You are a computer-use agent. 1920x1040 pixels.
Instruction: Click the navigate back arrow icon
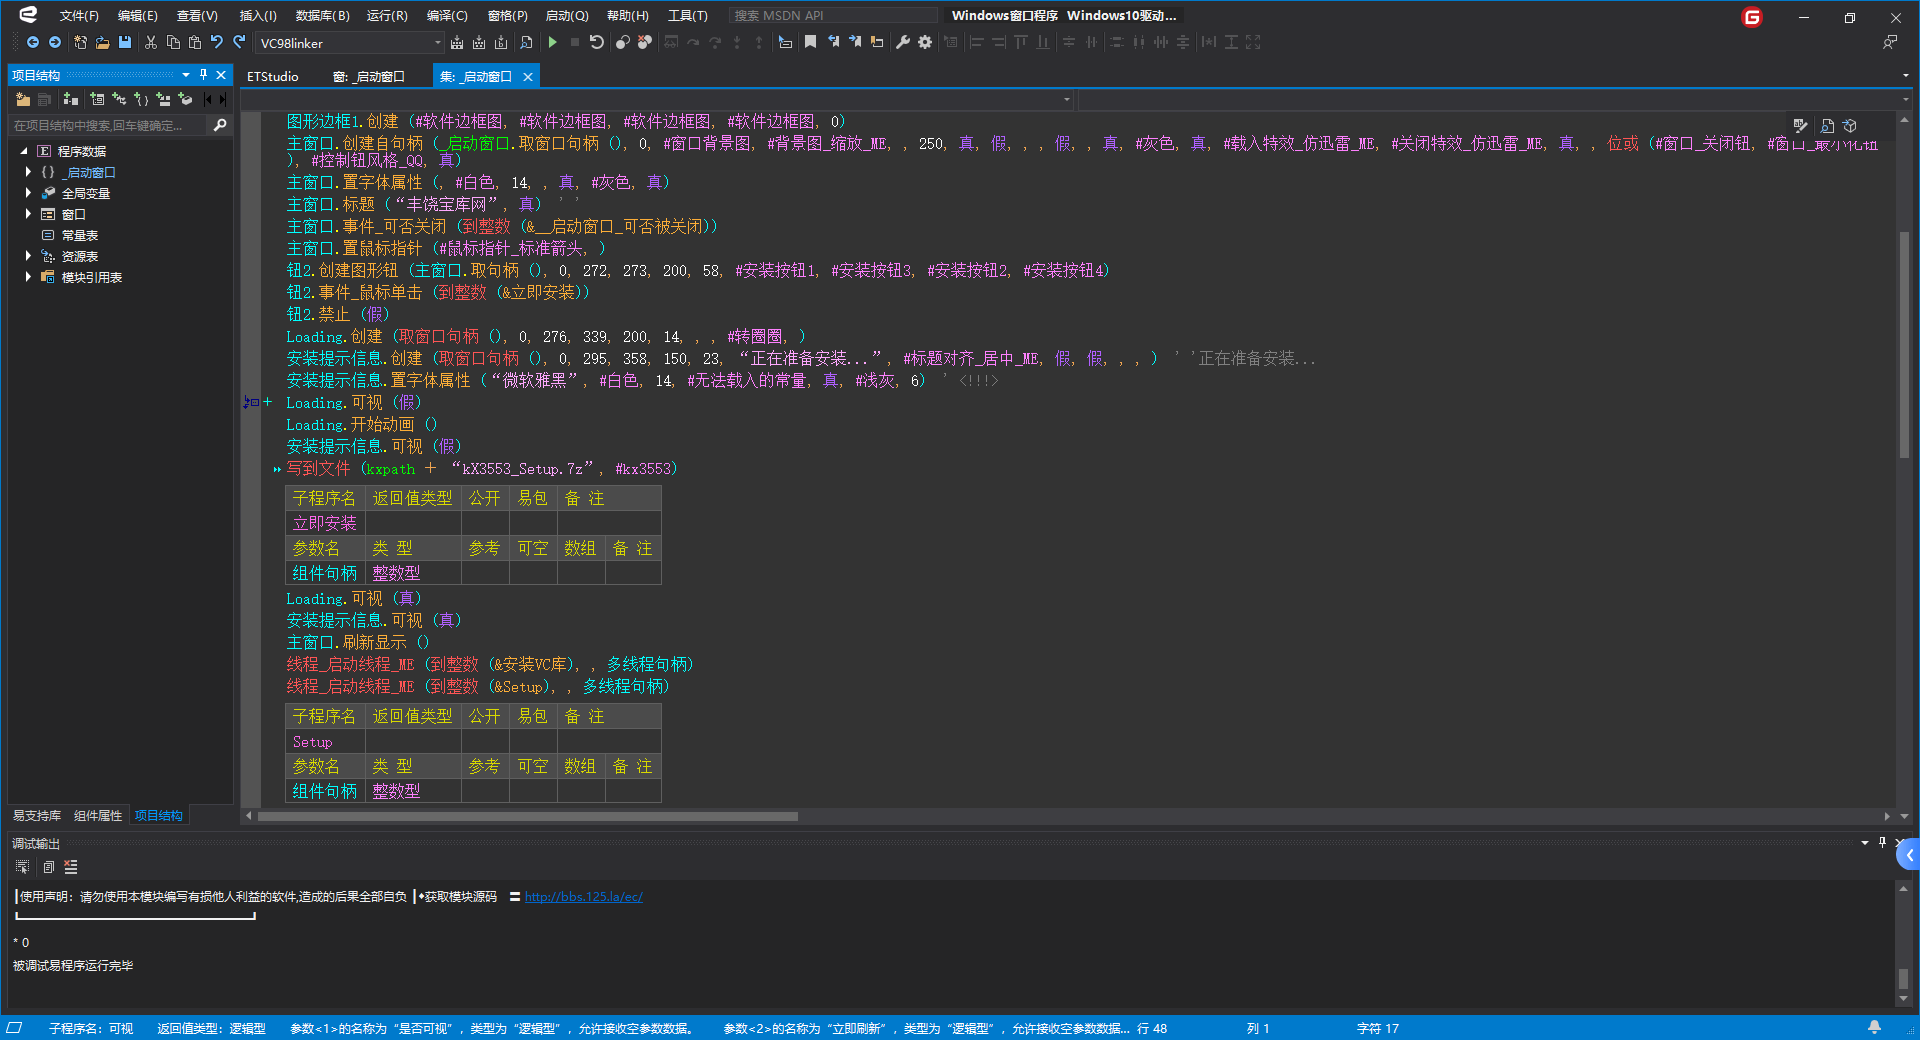pyautogui.click(x=33, y=42)
